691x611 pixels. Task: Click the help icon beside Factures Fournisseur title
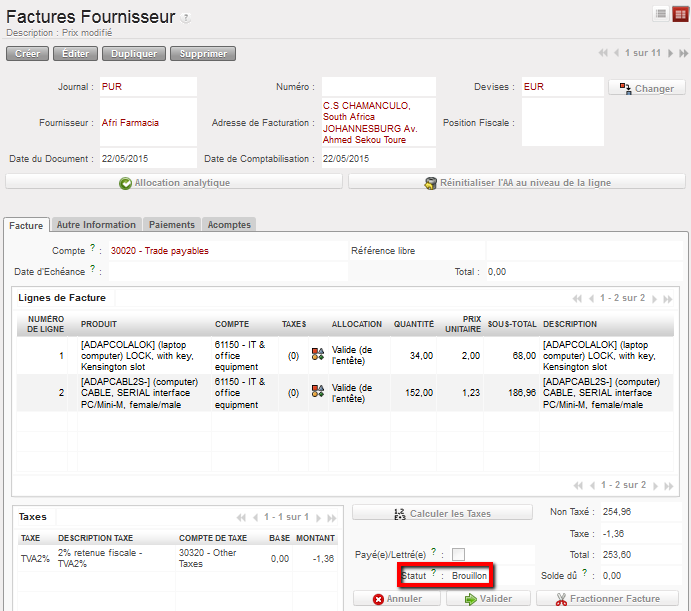(x=186, y=19)
